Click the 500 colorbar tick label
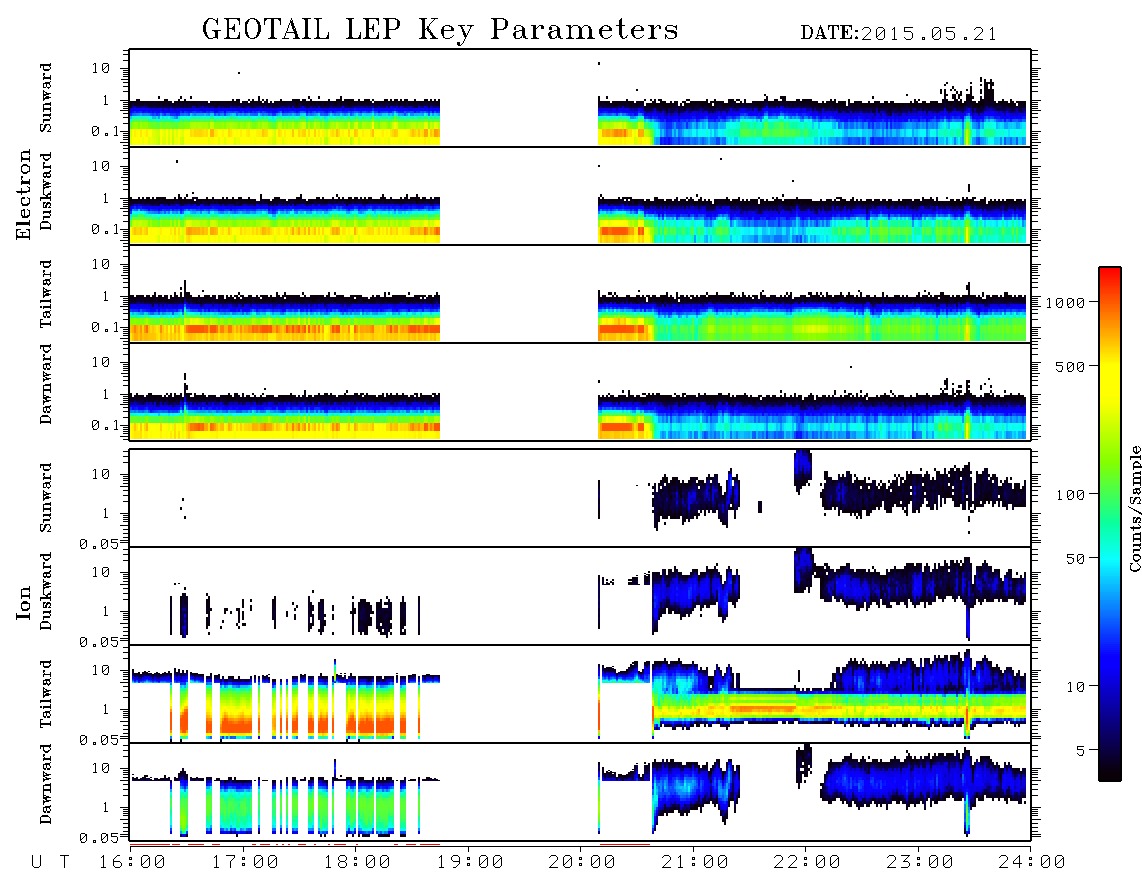 pos(1070,366)
